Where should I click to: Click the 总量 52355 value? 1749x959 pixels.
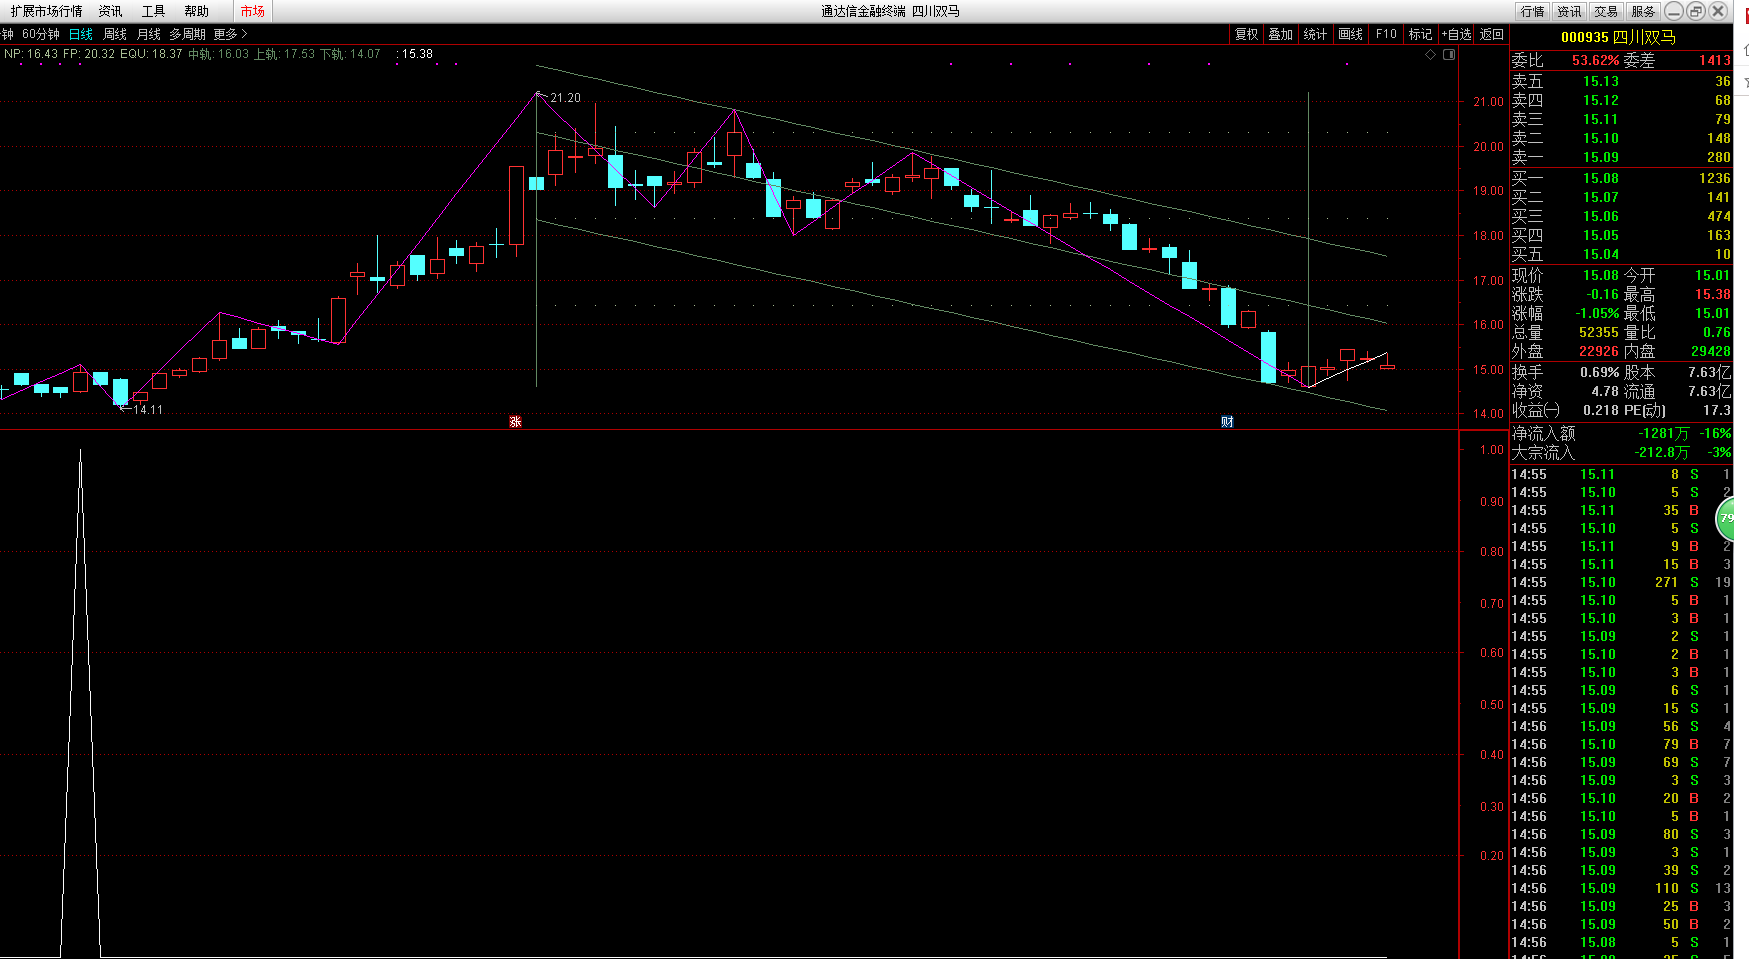click(1598, 332)
